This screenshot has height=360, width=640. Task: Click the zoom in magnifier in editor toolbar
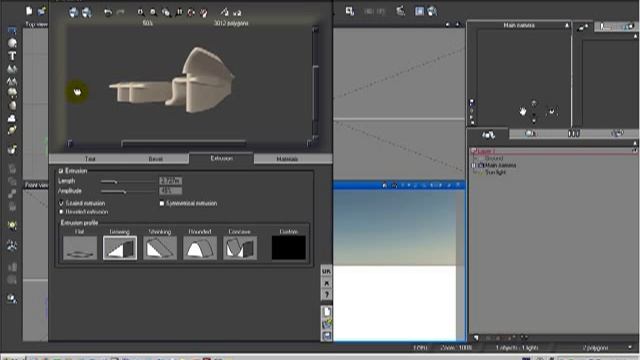(140, 12)
